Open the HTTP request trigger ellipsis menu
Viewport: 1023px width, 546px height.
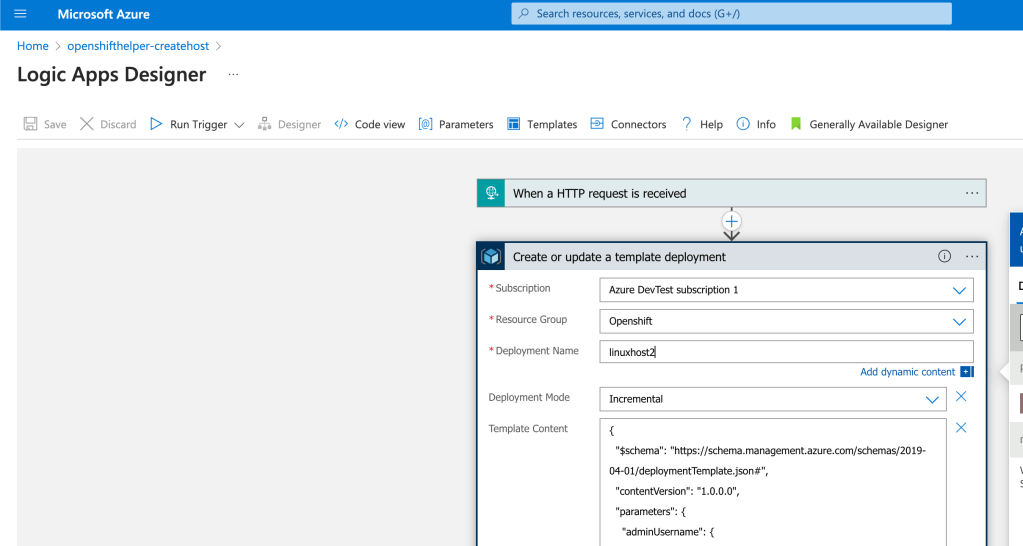point(971,193)
